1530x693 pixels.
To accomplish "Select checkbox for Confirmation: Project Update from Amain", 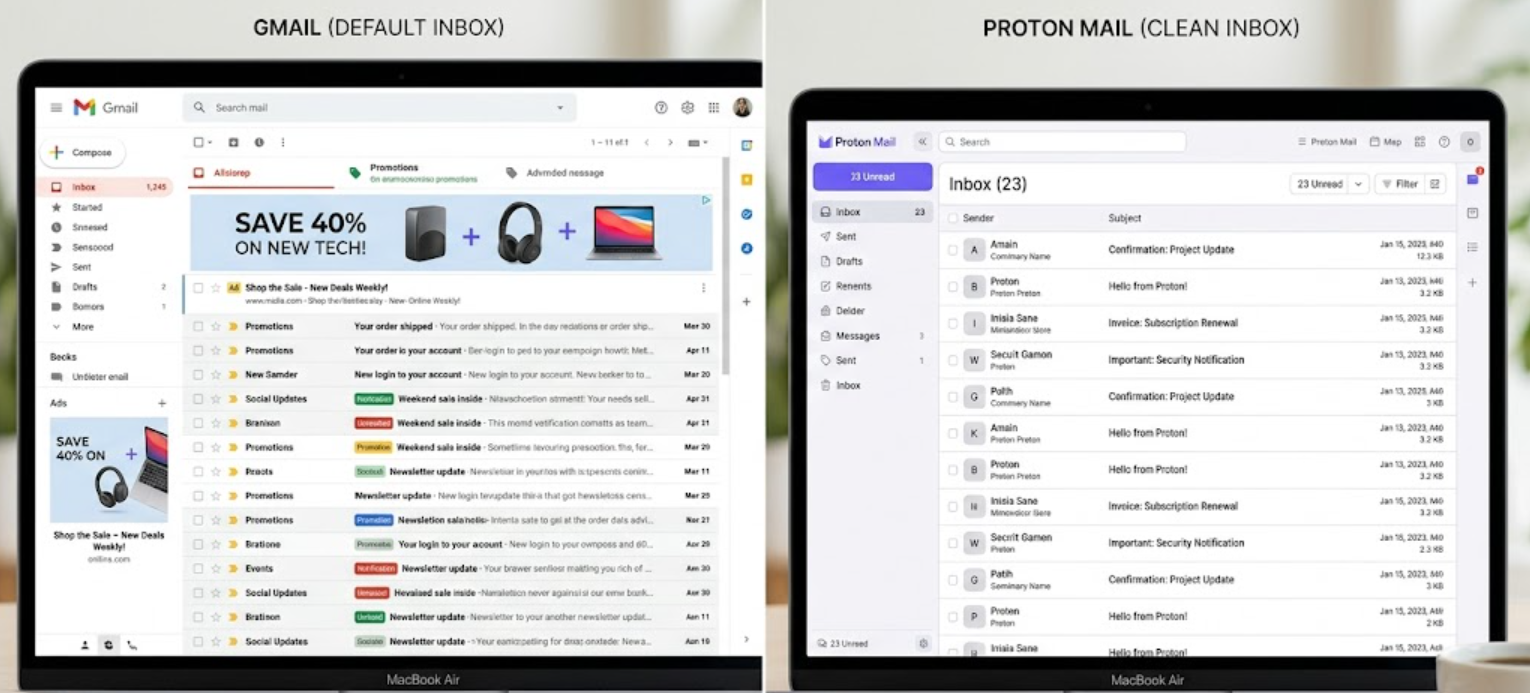I will (x=952, y=250).
